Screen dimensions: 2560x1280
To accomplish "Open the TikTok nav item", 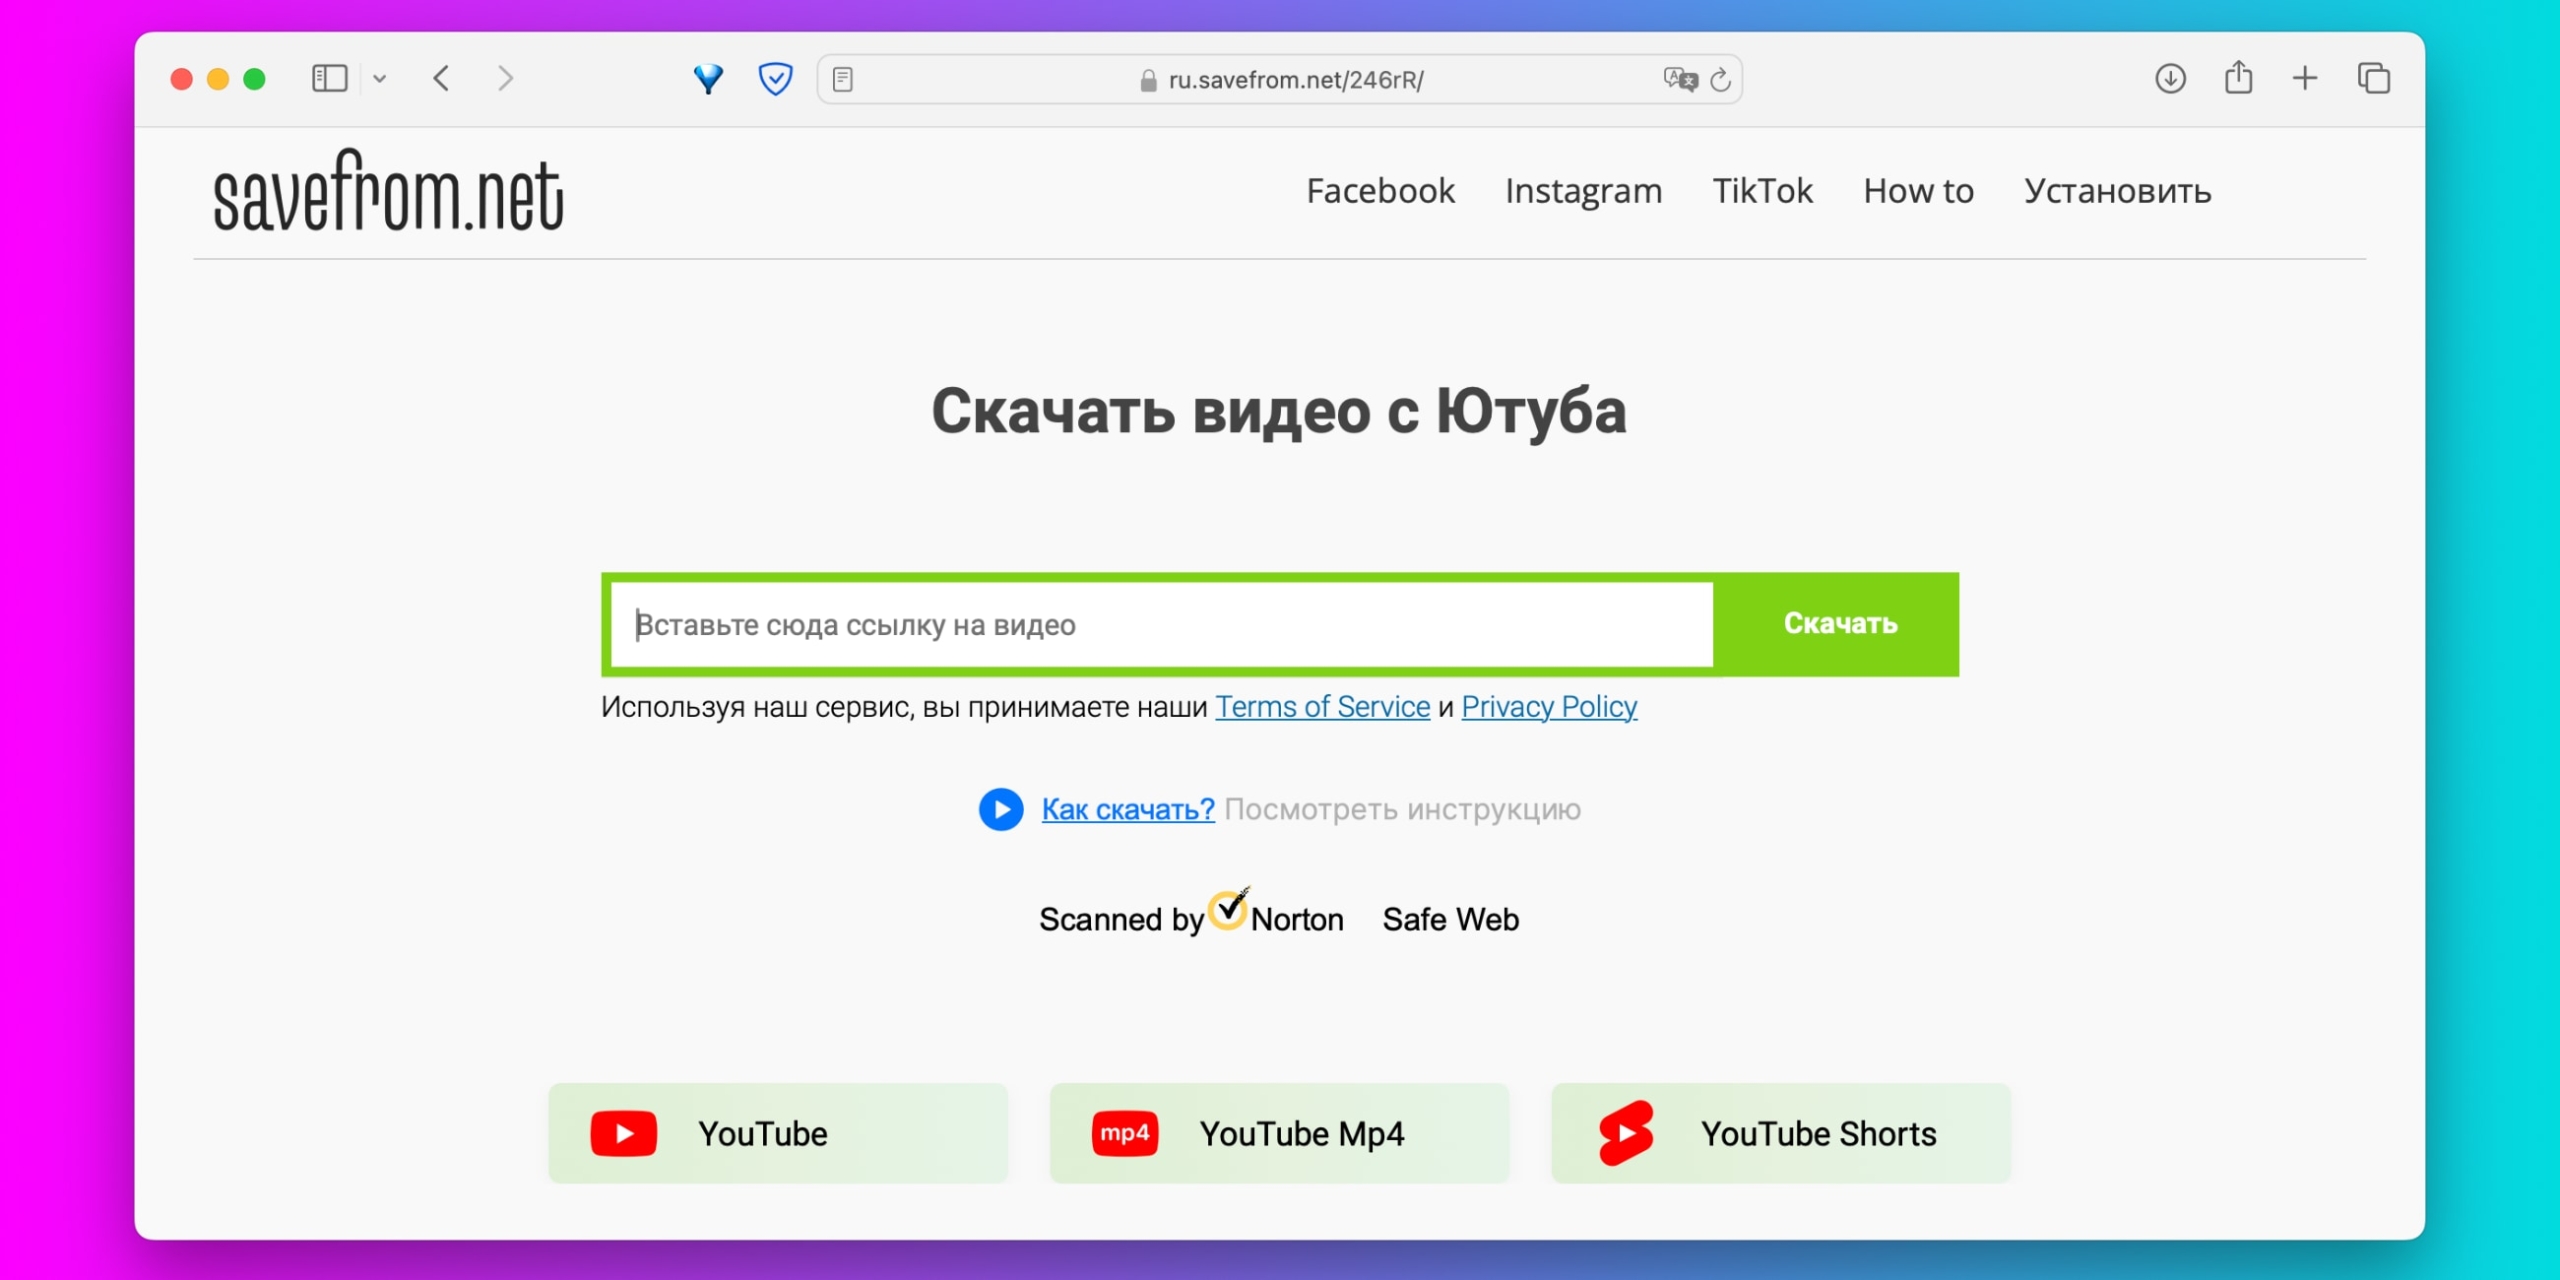I will coord(1762,191).
